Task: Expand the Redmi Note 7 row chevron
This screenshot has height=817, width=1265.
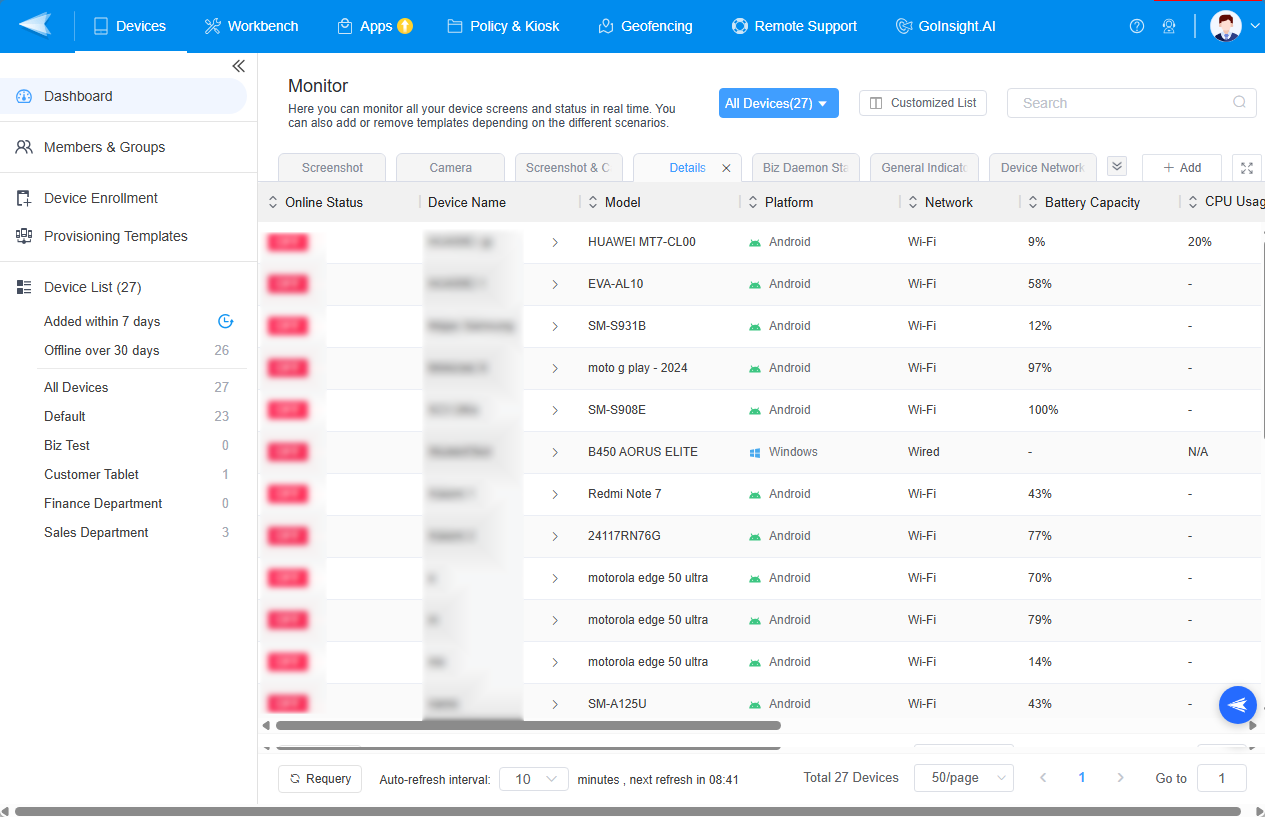Action: pos(555,494)
